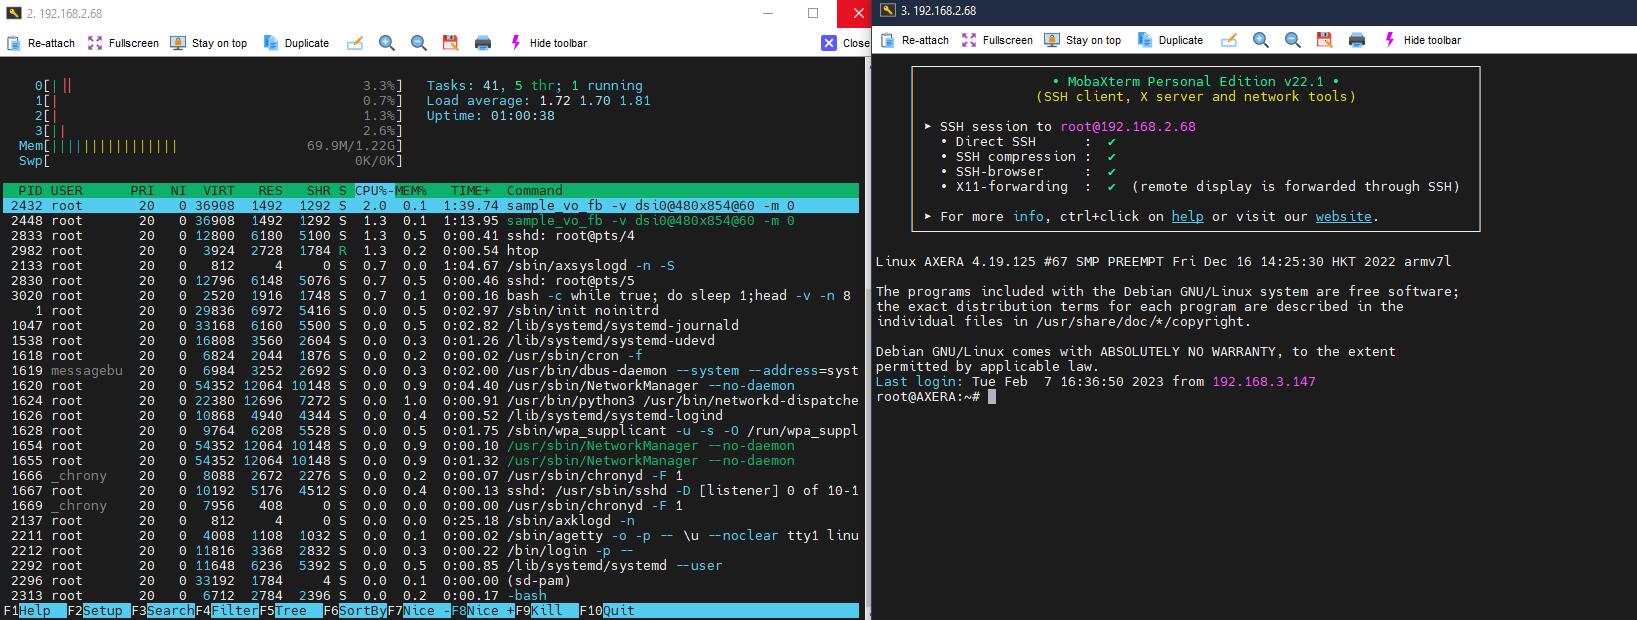
Task: Click last login IP 192.168.3.147
Action: click(1263, 381)
